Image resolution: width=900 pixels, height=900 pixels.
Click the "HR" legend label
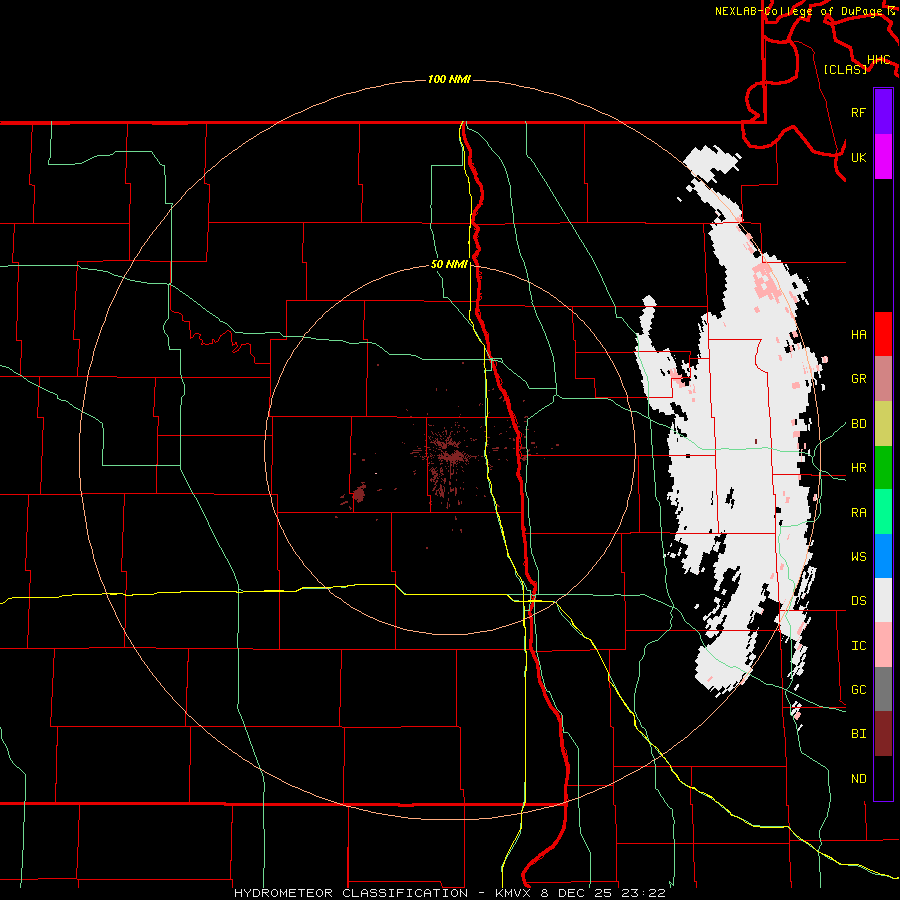click(x=858, y=468)
